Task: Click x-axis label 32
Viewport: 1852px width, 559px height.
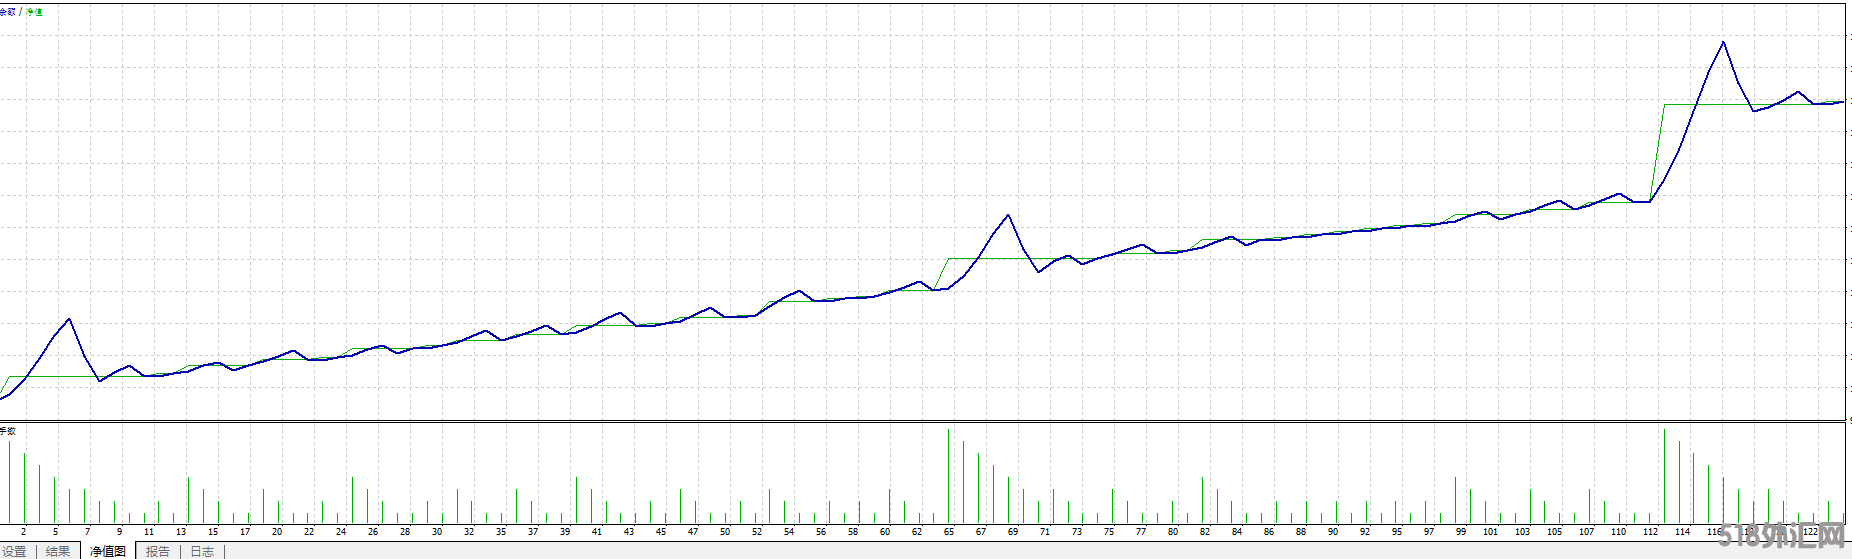Action: 469,532
